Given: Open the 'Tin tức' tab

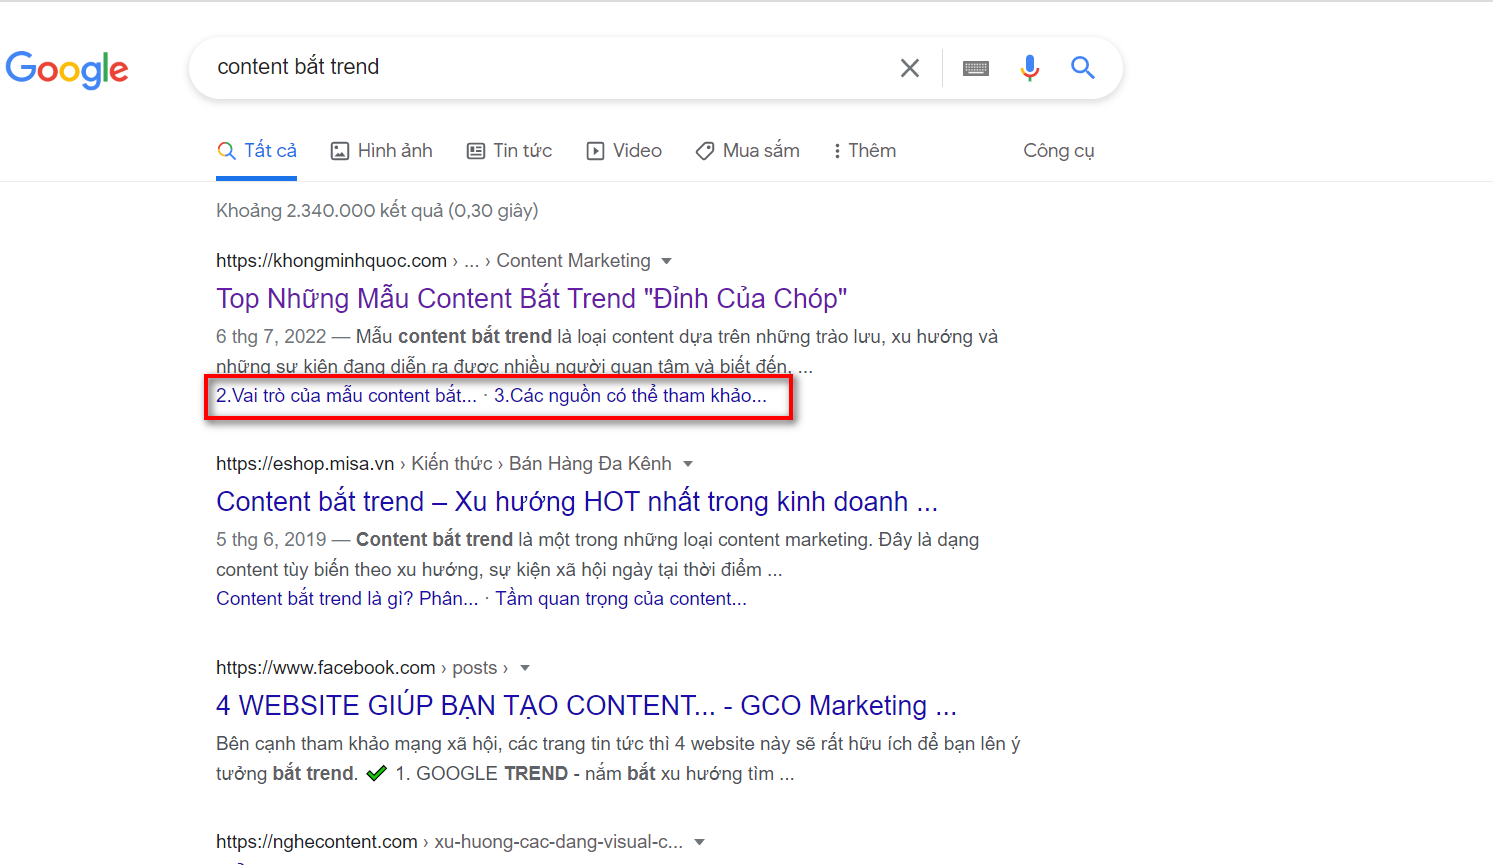Looking at the screenshot, I should point(509,151).
